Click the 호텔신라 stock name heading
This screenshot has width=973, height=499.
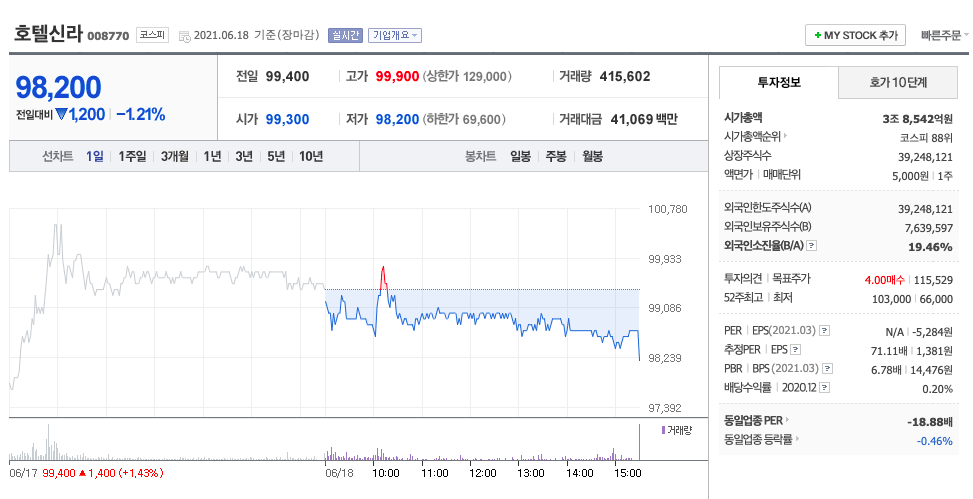(x=48, y=34)
